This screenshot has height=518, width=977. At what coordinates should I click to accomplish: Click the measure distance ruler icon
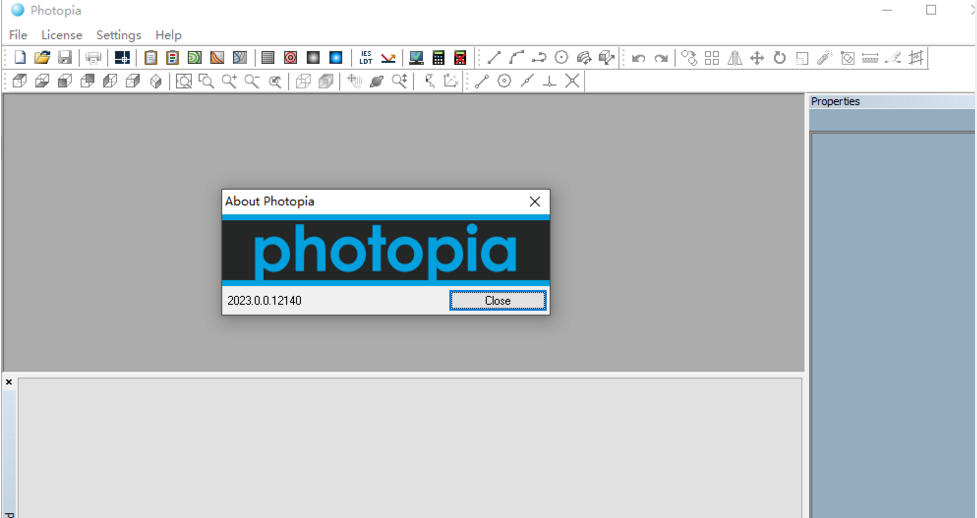pos(870,58)
